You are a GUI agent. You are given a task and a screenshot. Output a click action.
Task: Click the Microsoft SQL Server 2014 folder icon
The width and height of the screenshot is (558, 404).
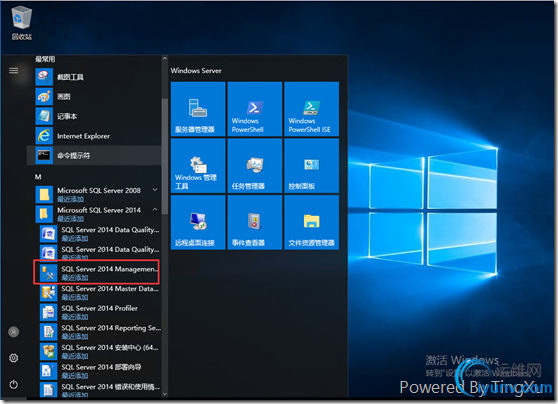(44, 214)
